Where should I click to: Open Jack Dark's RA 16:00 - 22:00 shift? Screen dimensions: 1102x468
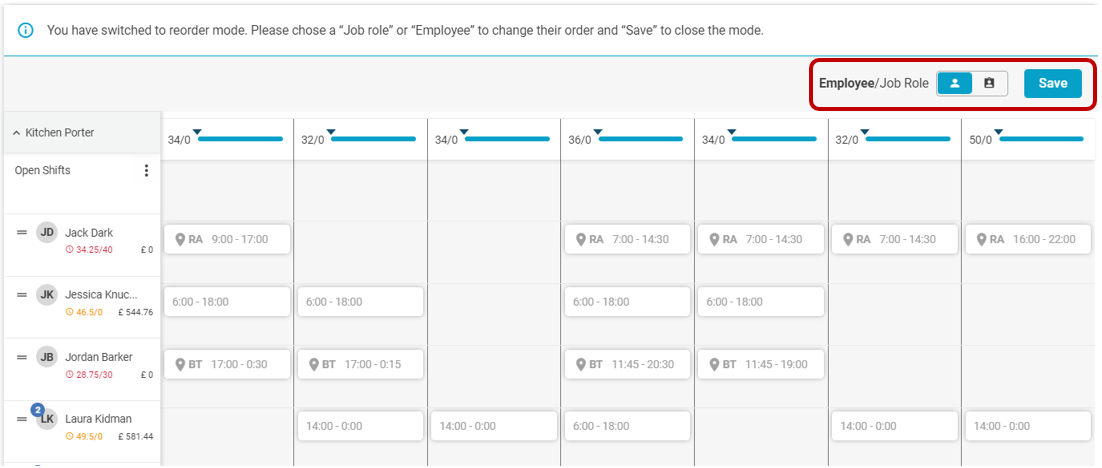click(1028, 239)
